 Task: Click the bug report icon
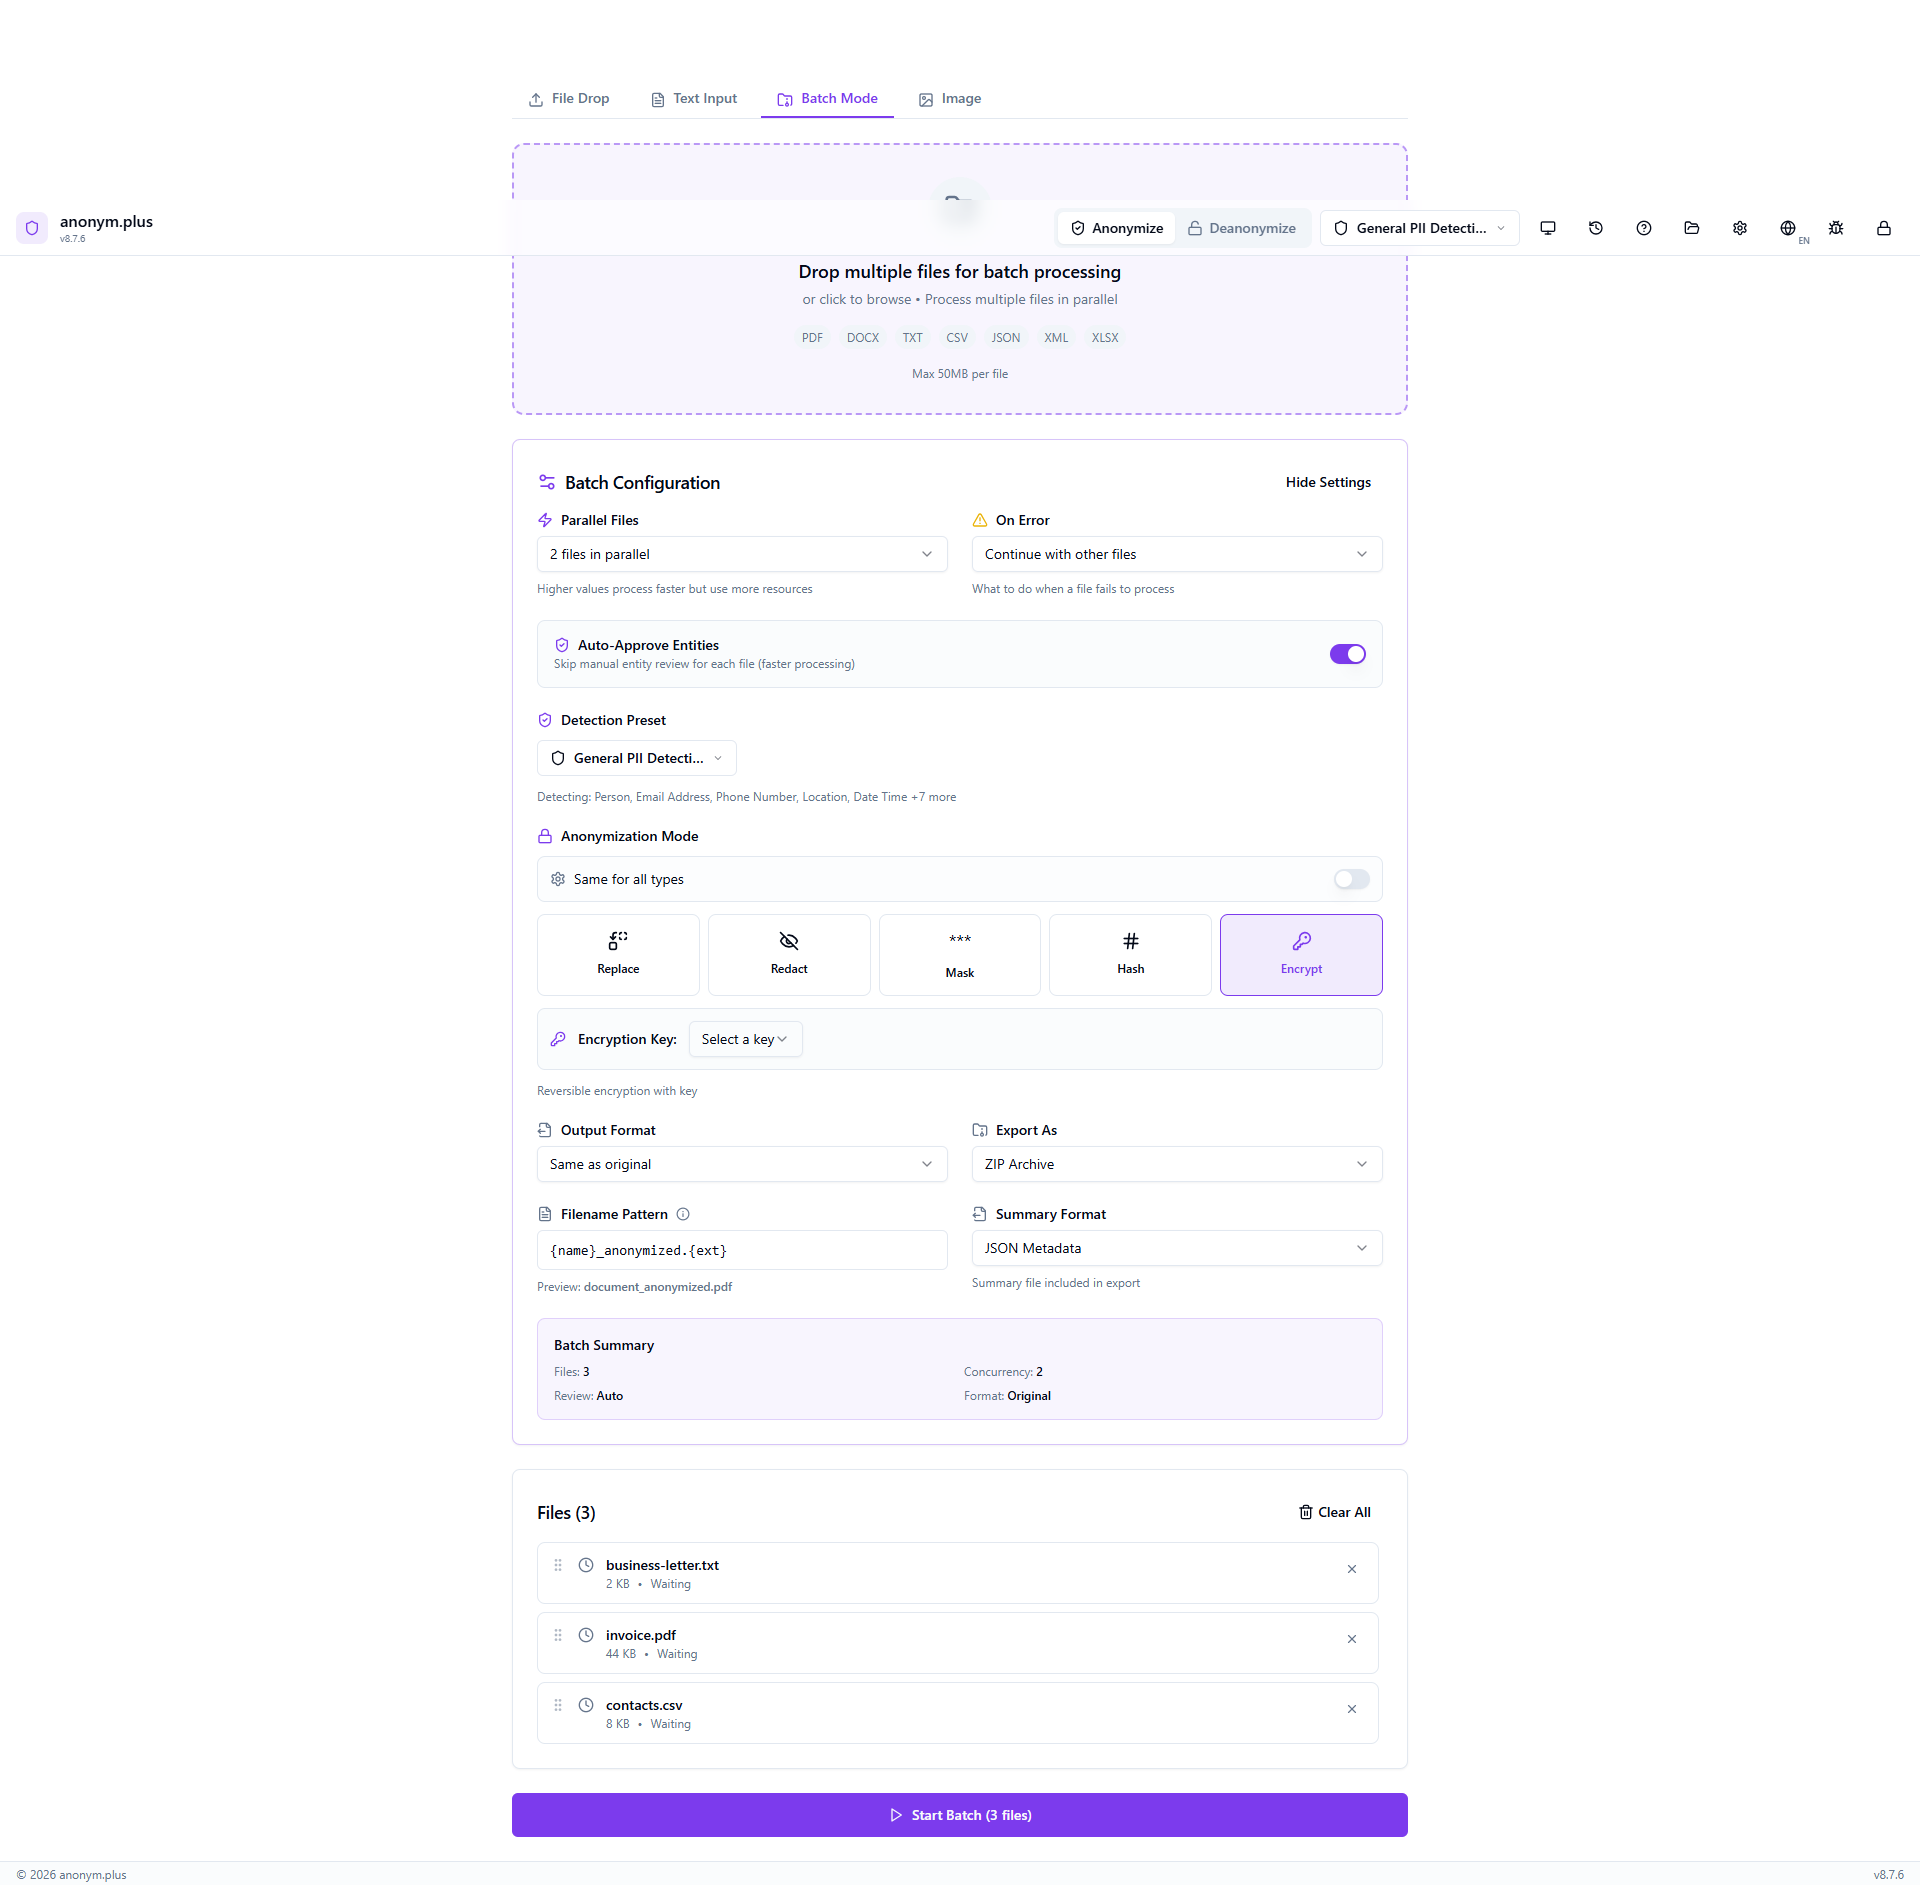click(1836, 228)
